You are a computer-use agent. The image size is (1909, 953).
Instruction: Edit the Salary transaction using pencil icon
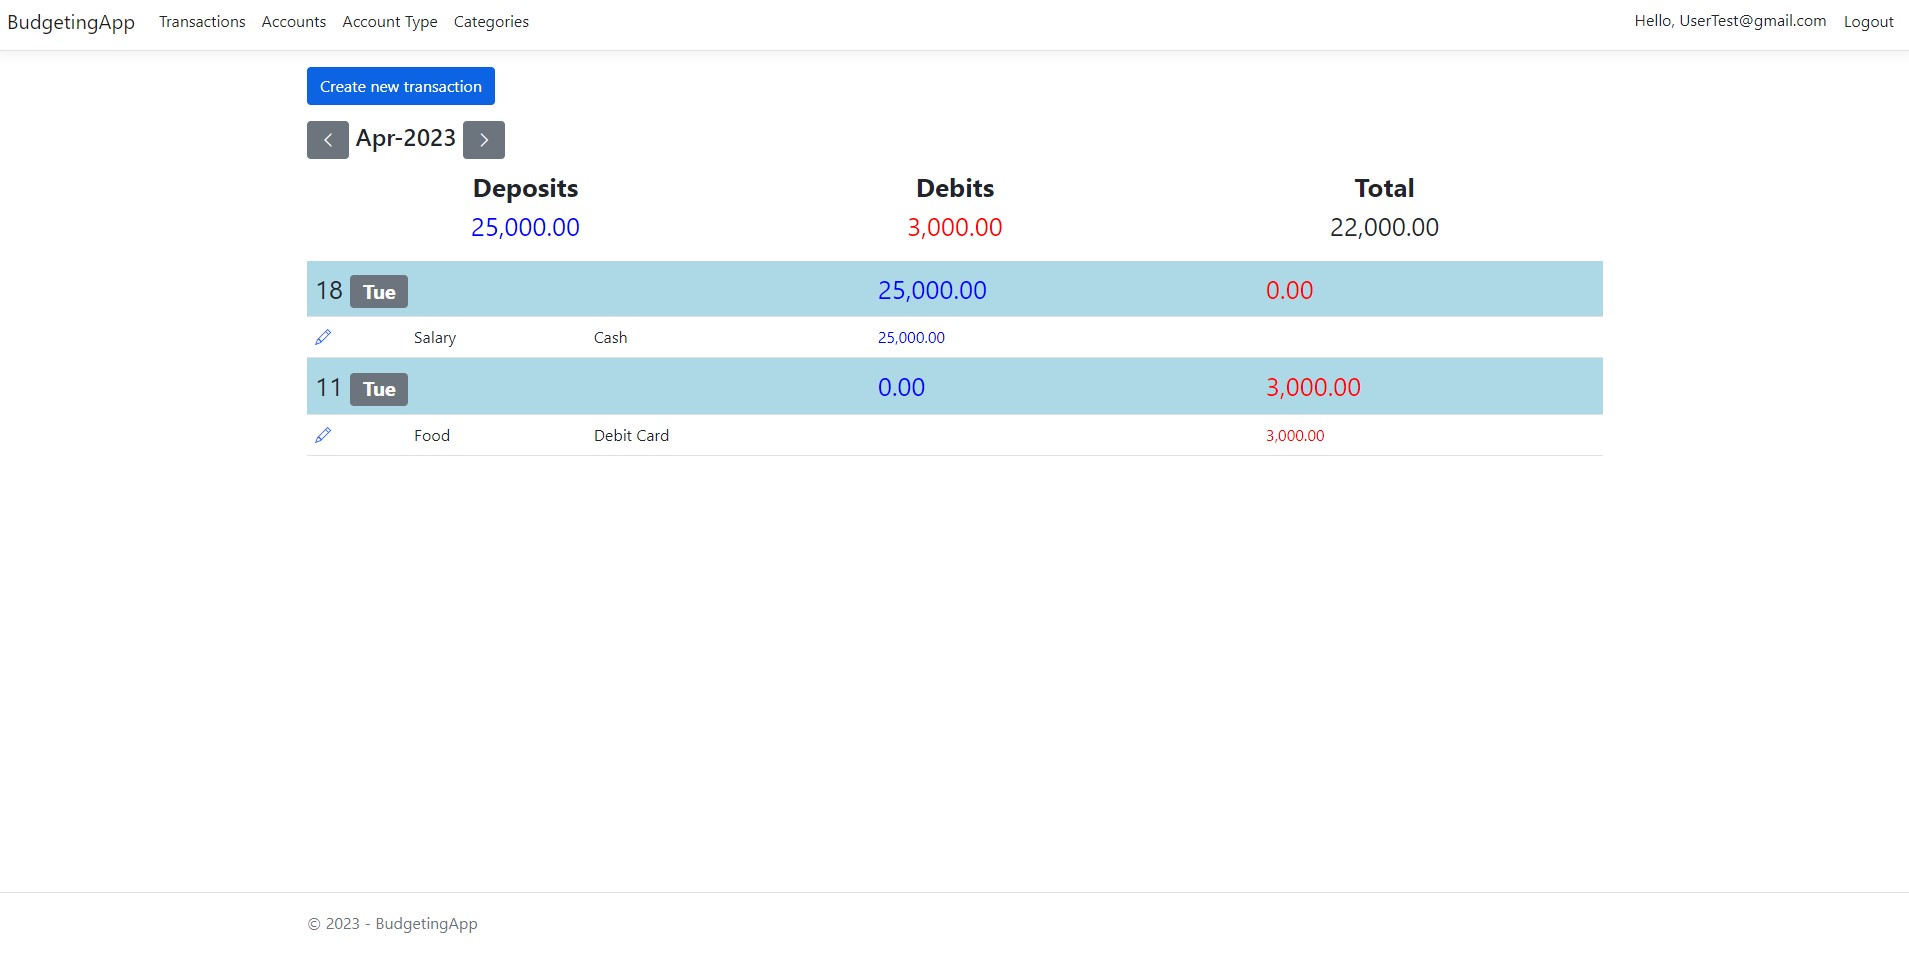tap(322, 337)
